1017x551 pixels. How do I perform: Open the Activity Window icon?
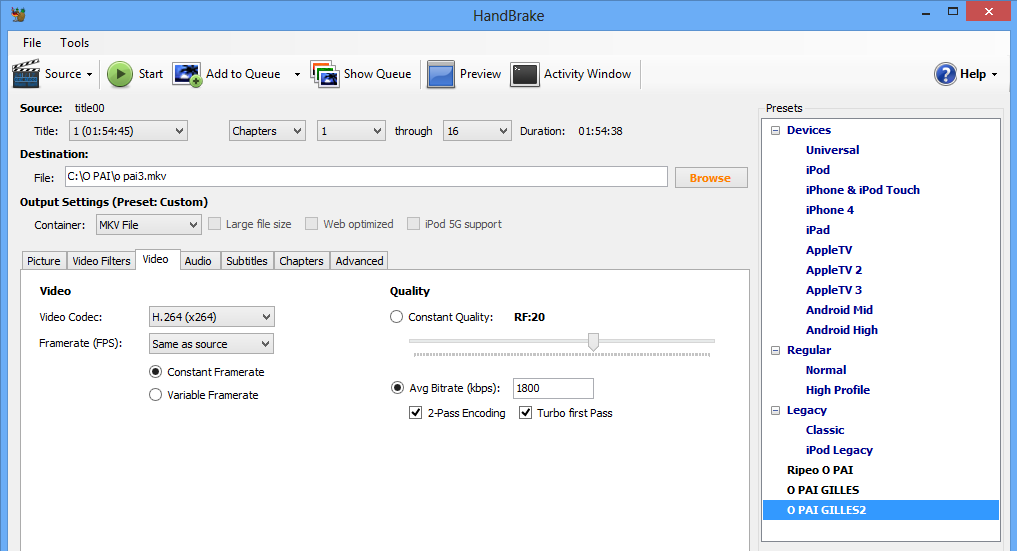pyautogui.click(x=525, y=74)
